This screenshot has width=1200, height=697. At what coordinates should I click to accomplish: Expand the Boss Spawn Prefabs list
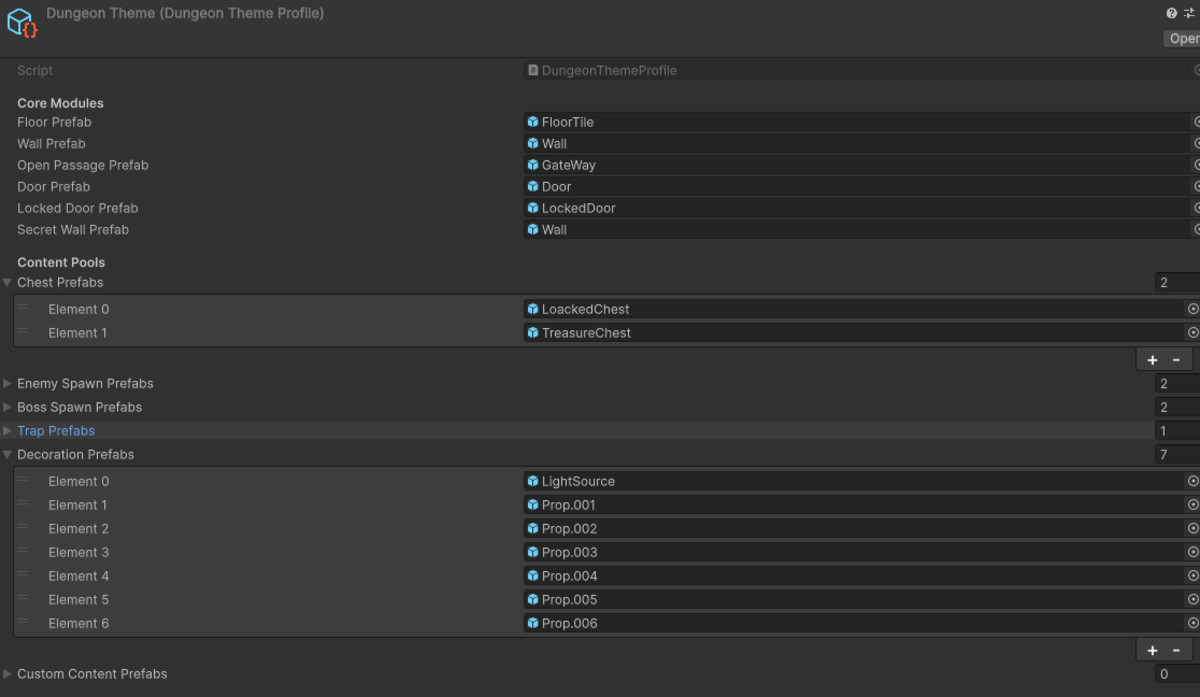click(x=7, y=408)
